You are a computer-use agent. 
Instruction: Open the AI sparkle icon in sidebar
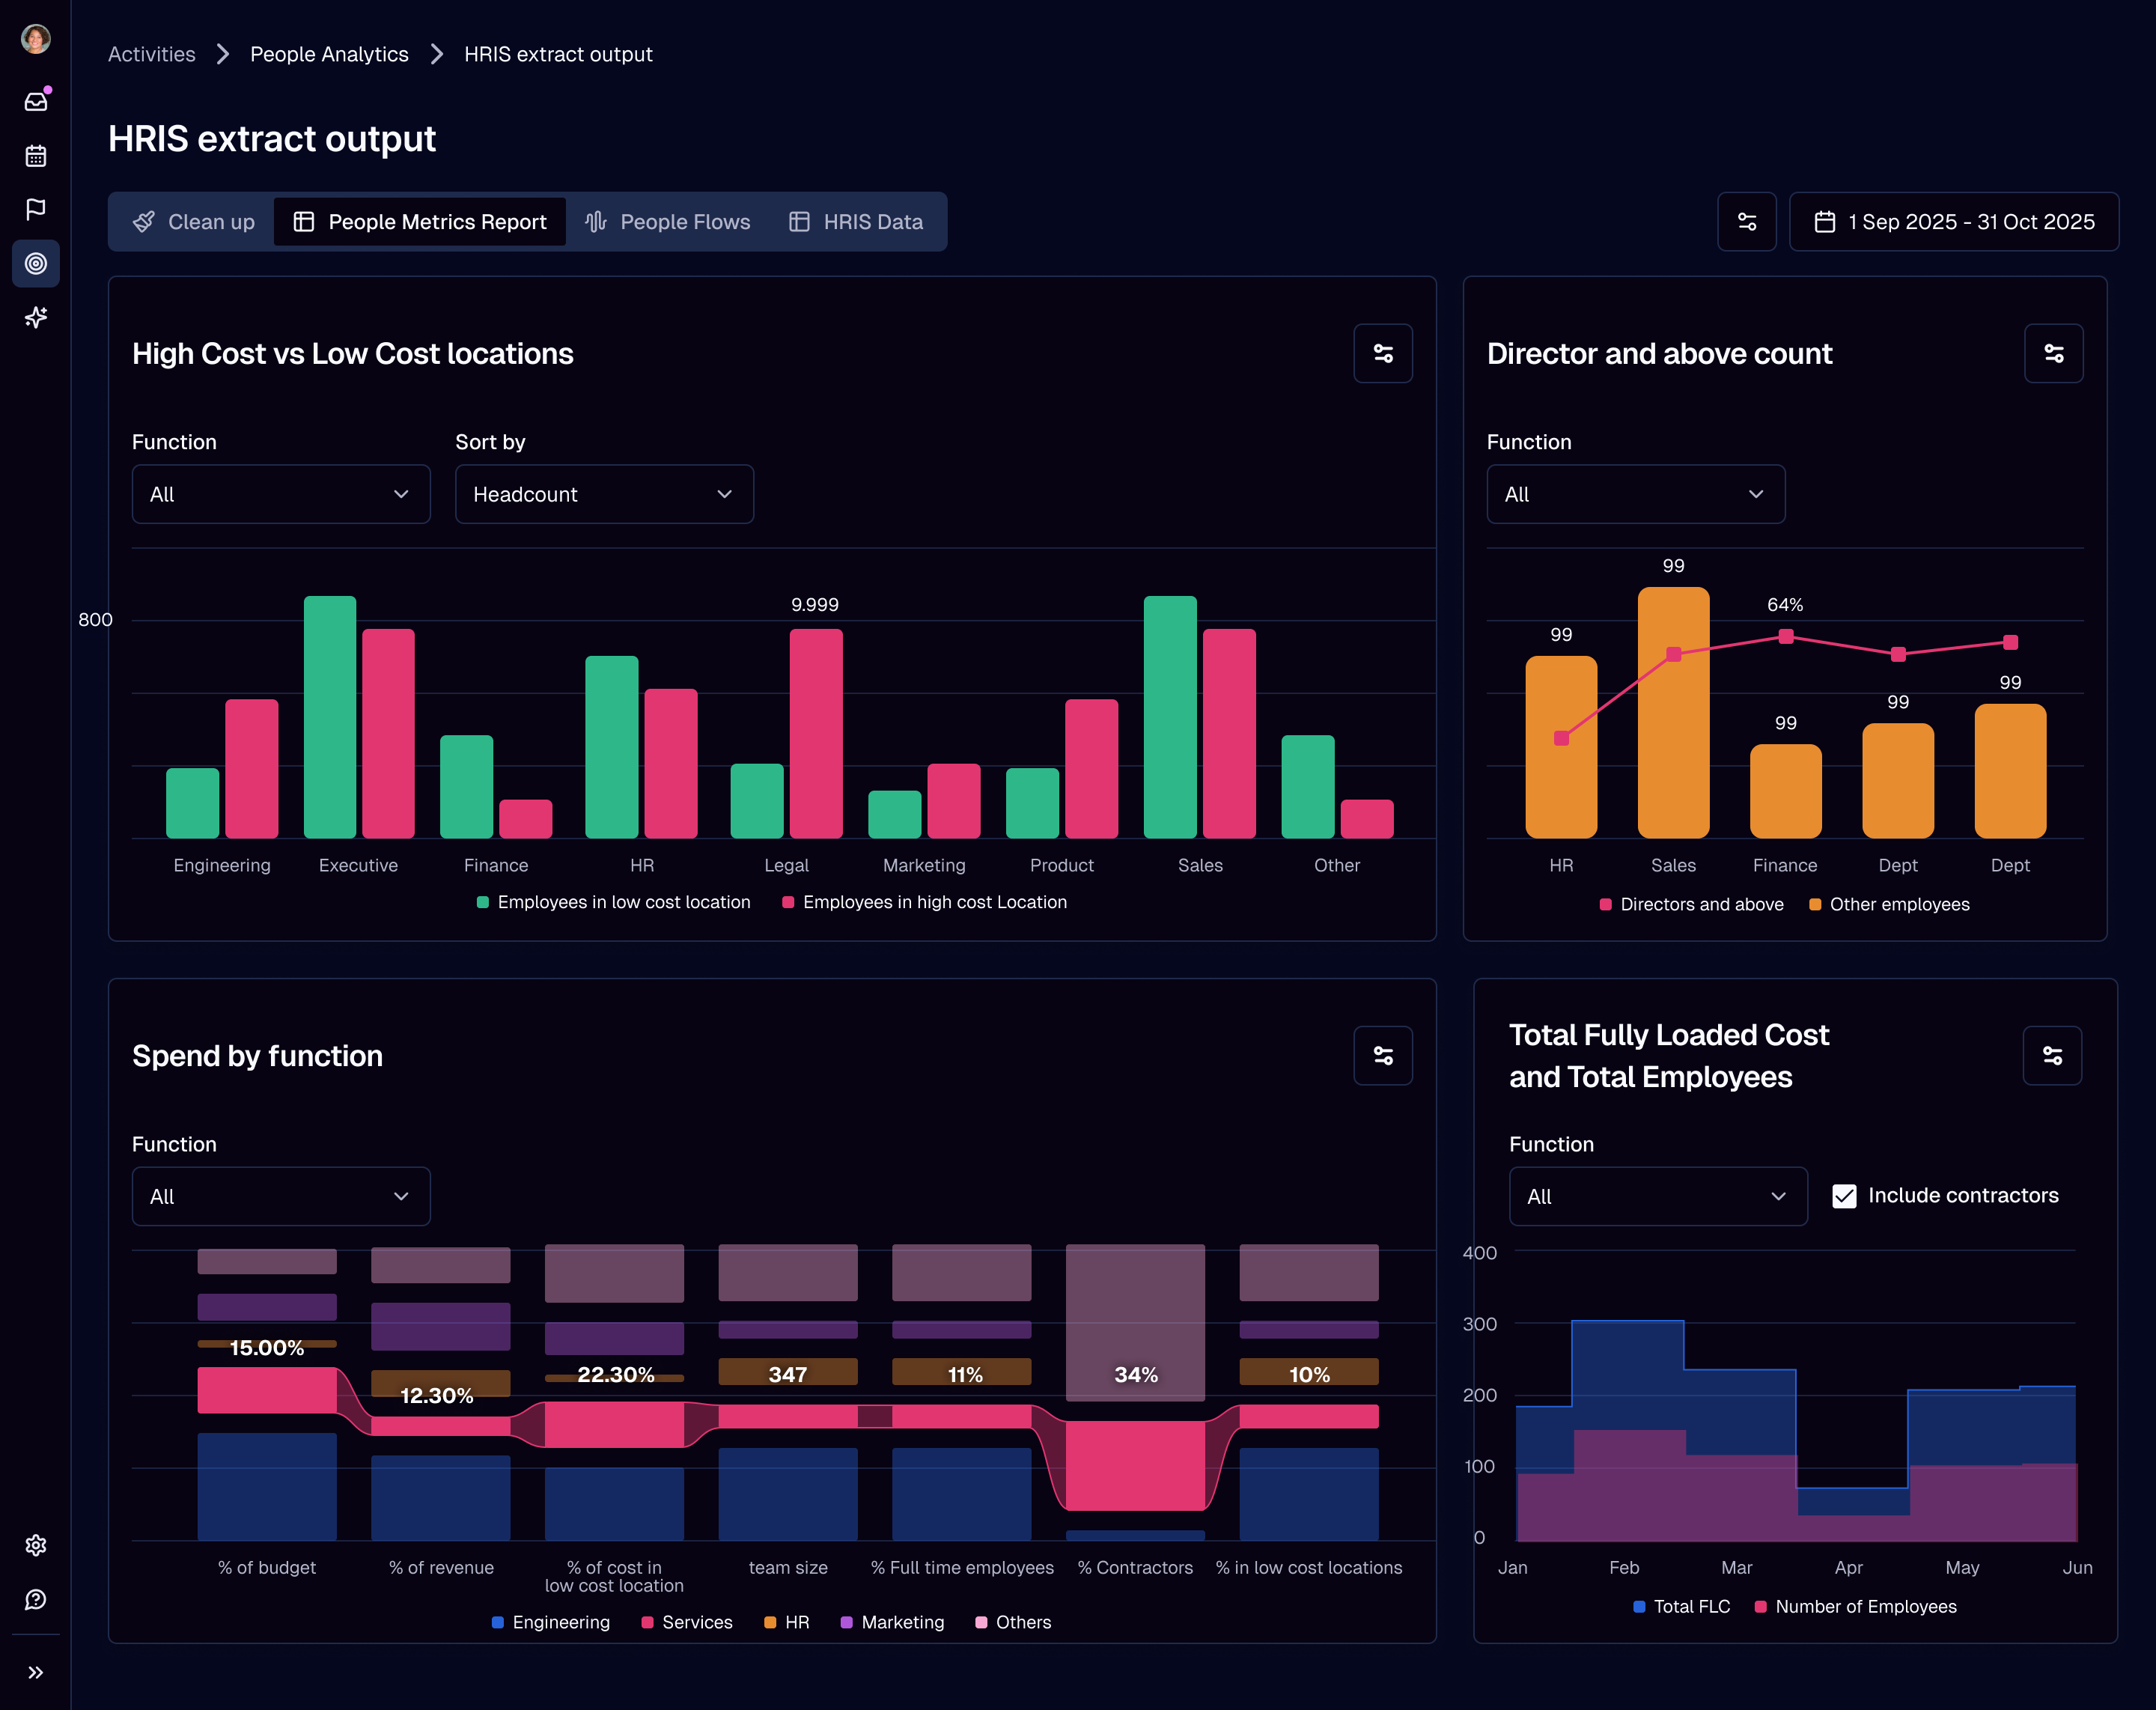click(x=36, y=318)
